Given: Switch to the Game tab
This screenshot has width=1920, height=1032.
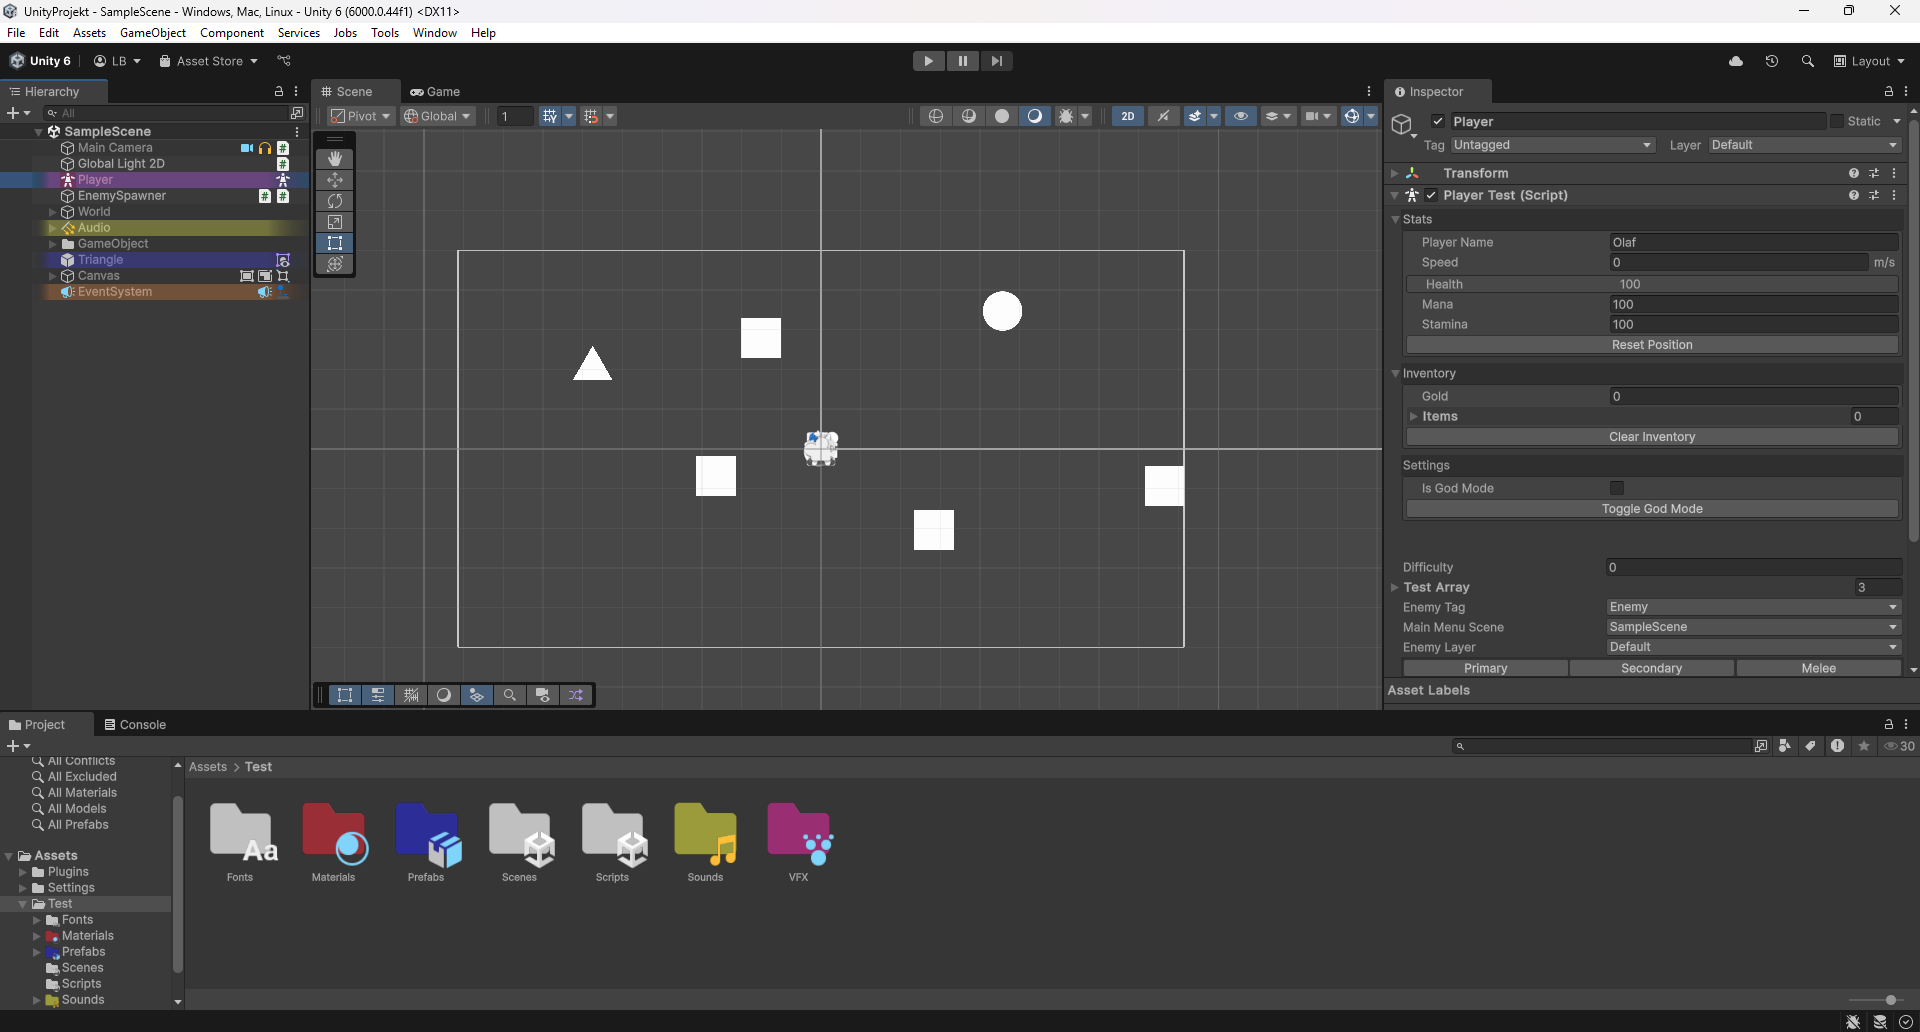Looking at the screenshot, I should 435,91.
